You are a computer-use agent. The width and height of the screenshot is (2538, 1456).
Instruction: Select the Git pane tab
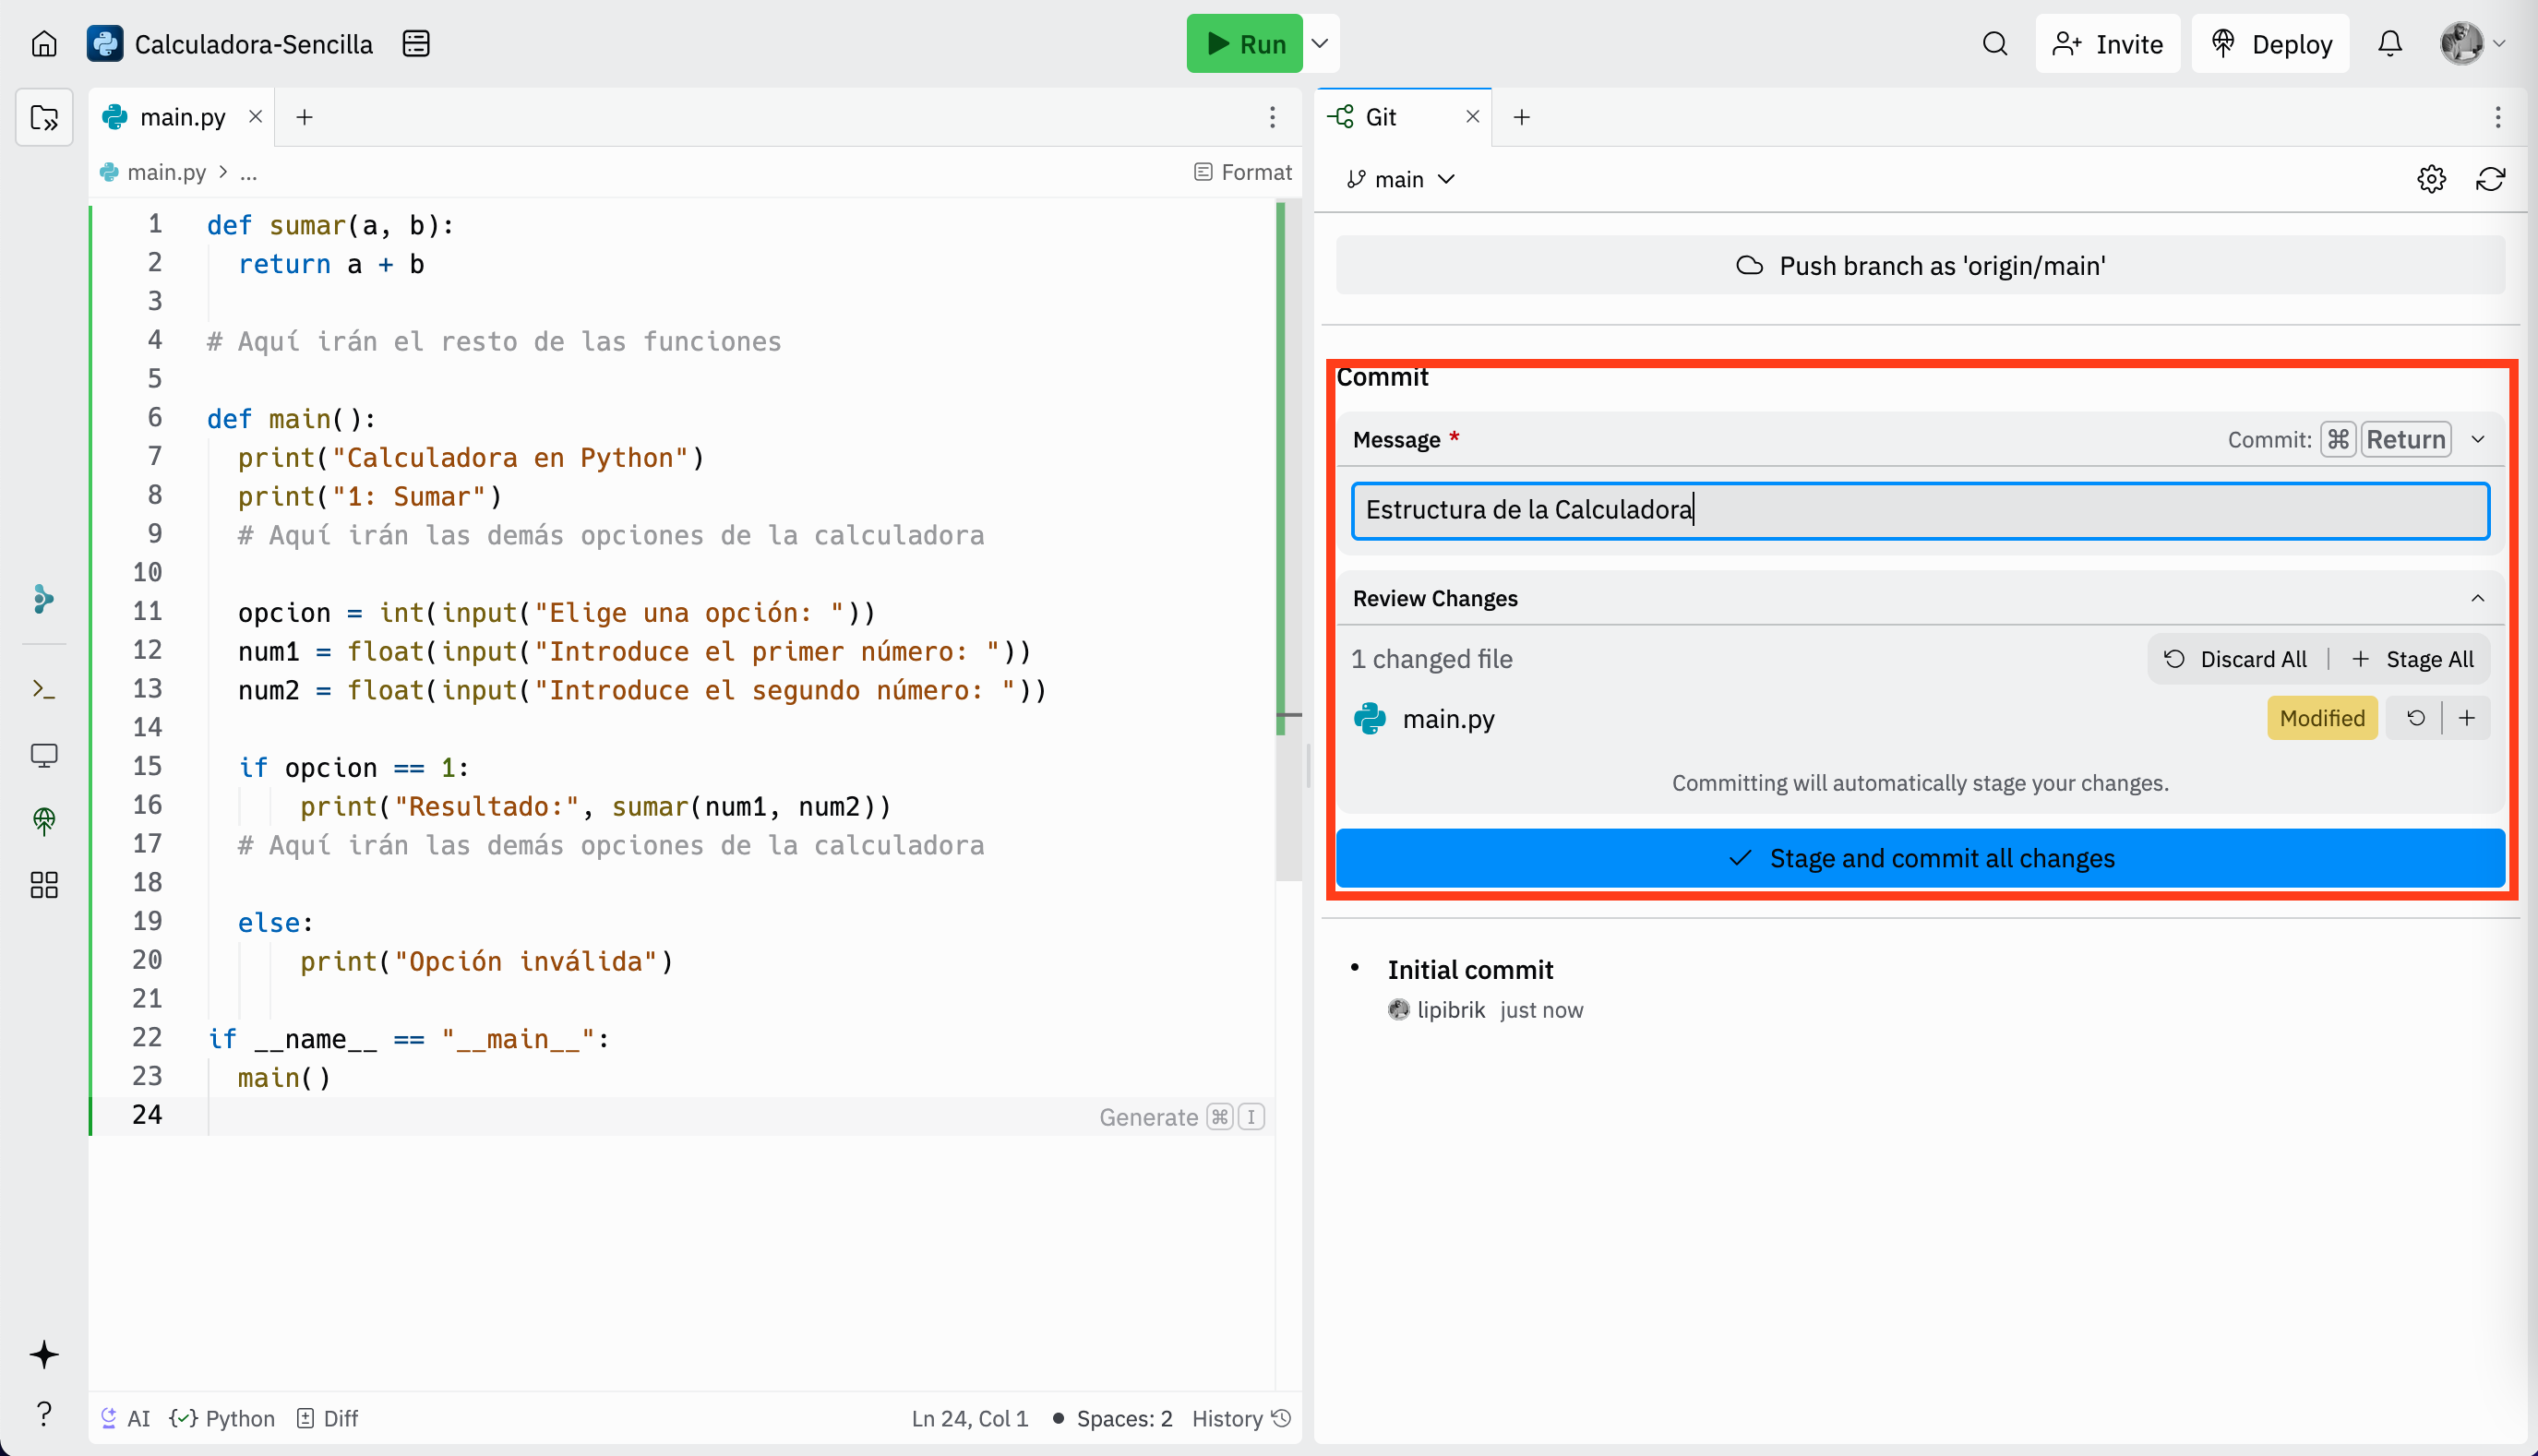[x=1380, y=117]
